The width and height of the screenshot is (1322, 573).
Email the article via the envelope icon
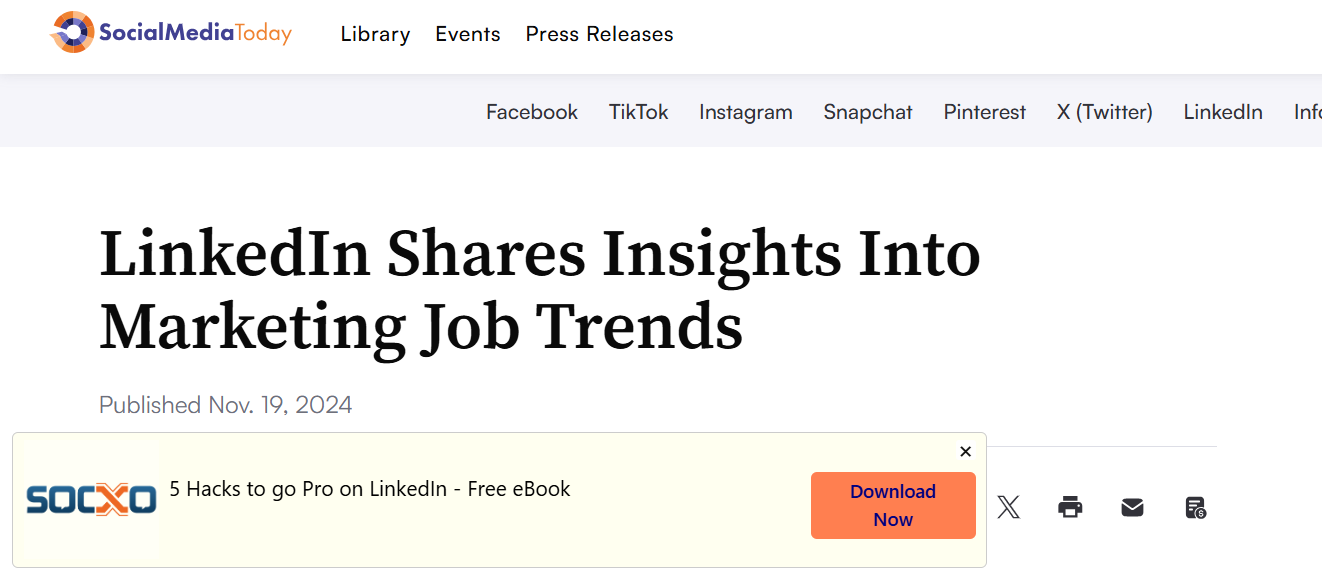tap(1132, 507)
